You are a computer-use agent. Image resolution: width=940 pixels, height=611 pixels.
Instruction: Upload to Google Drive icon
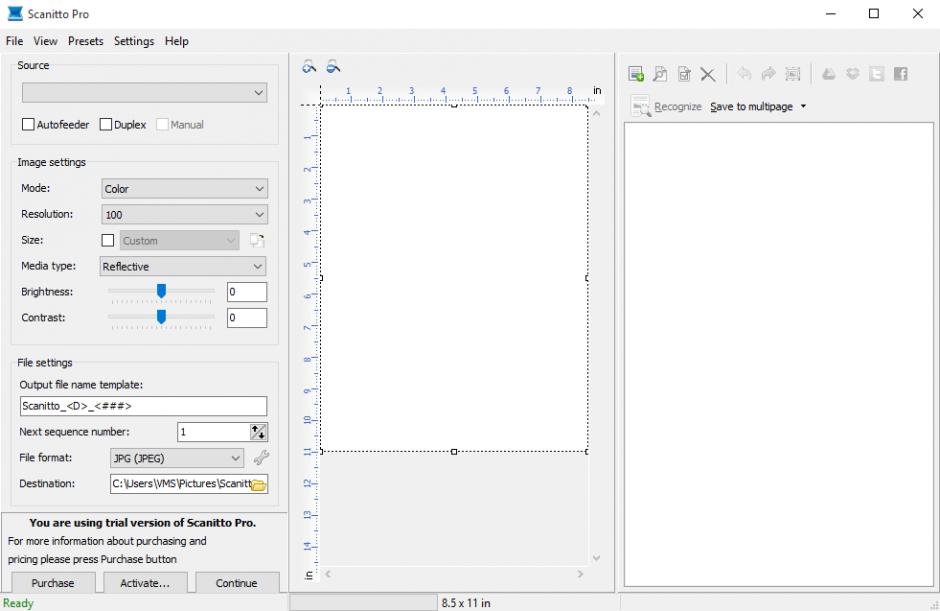[x=828, y=74]
